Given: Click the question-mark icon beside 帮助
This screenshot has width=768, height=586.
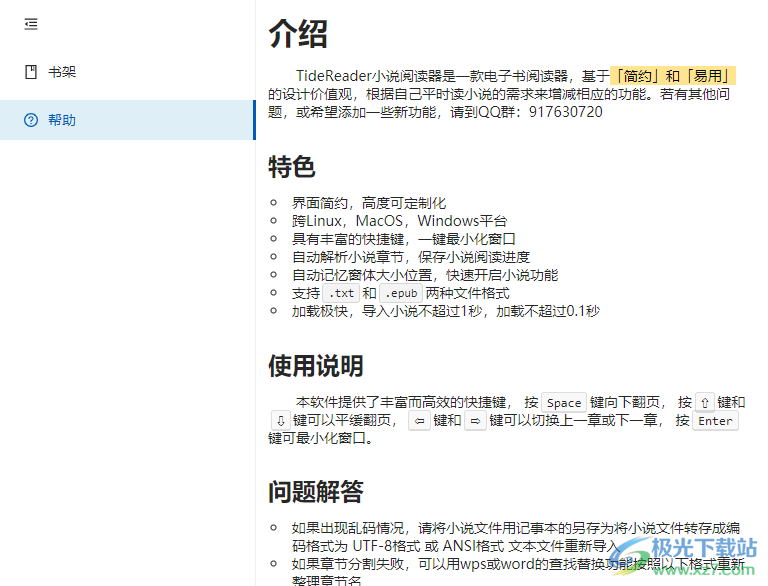Looking at the screenshot, I should pyautogui.click(x=31, y=120).
